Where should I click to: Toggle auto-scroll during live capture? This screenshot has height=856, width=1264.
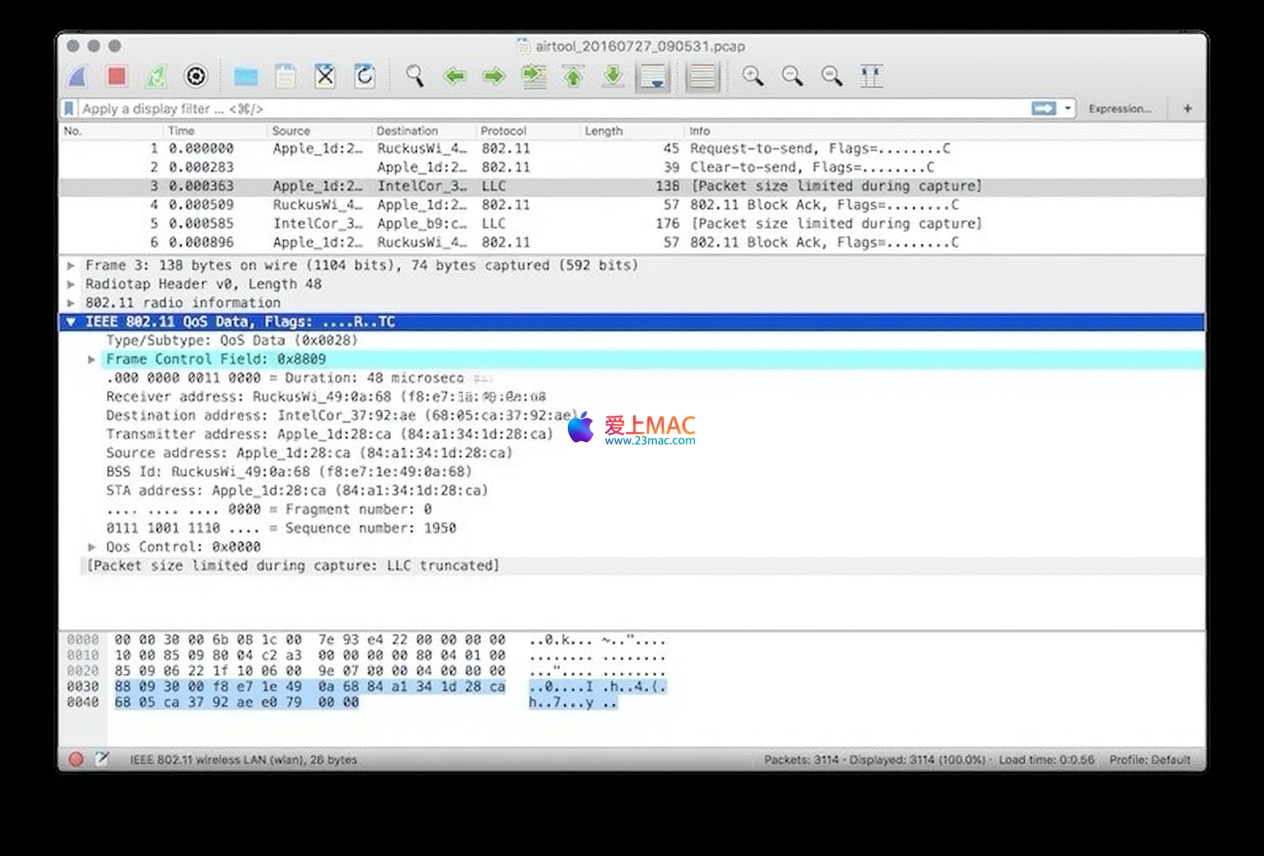[x=653, y=76]
